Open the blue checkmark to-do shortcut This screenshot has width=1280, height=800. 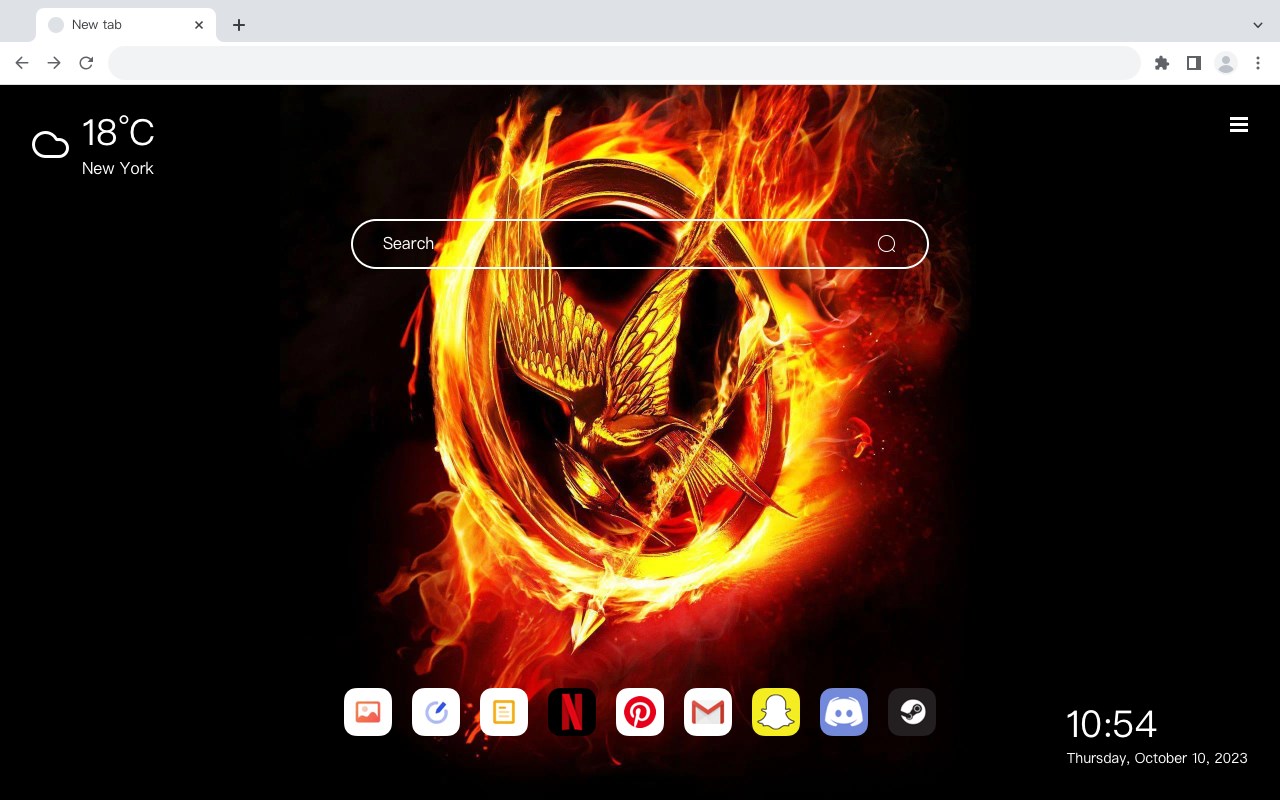[x=436, y=712]
